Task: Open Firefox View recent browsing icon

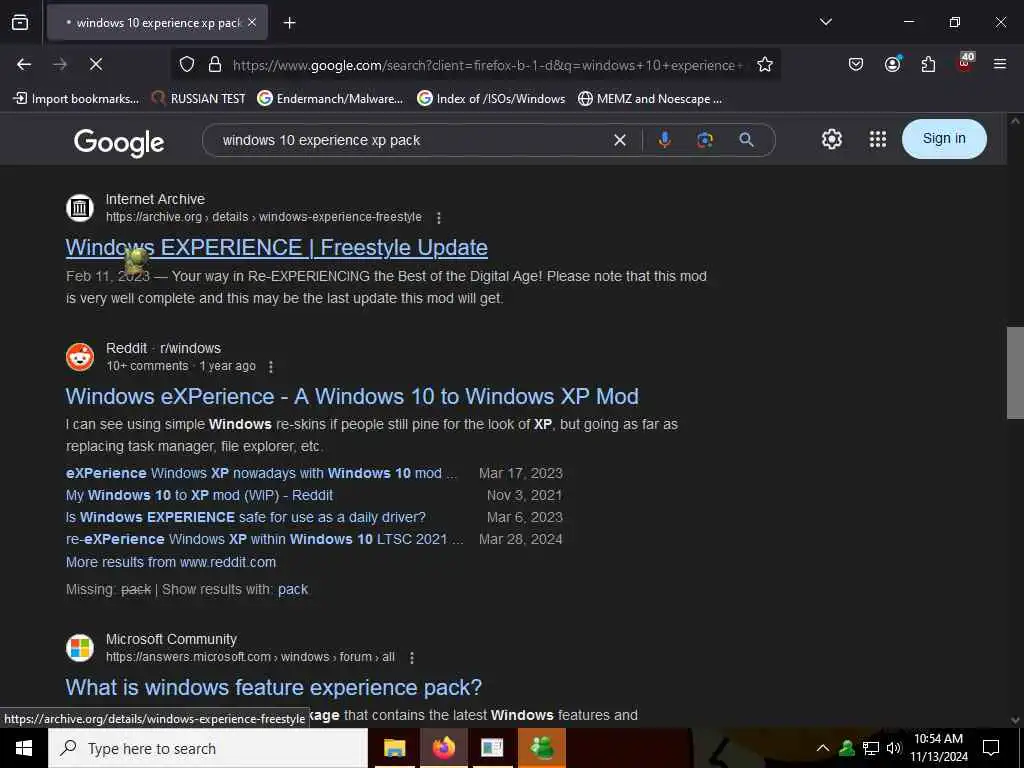Action: [x=20, y=22]
